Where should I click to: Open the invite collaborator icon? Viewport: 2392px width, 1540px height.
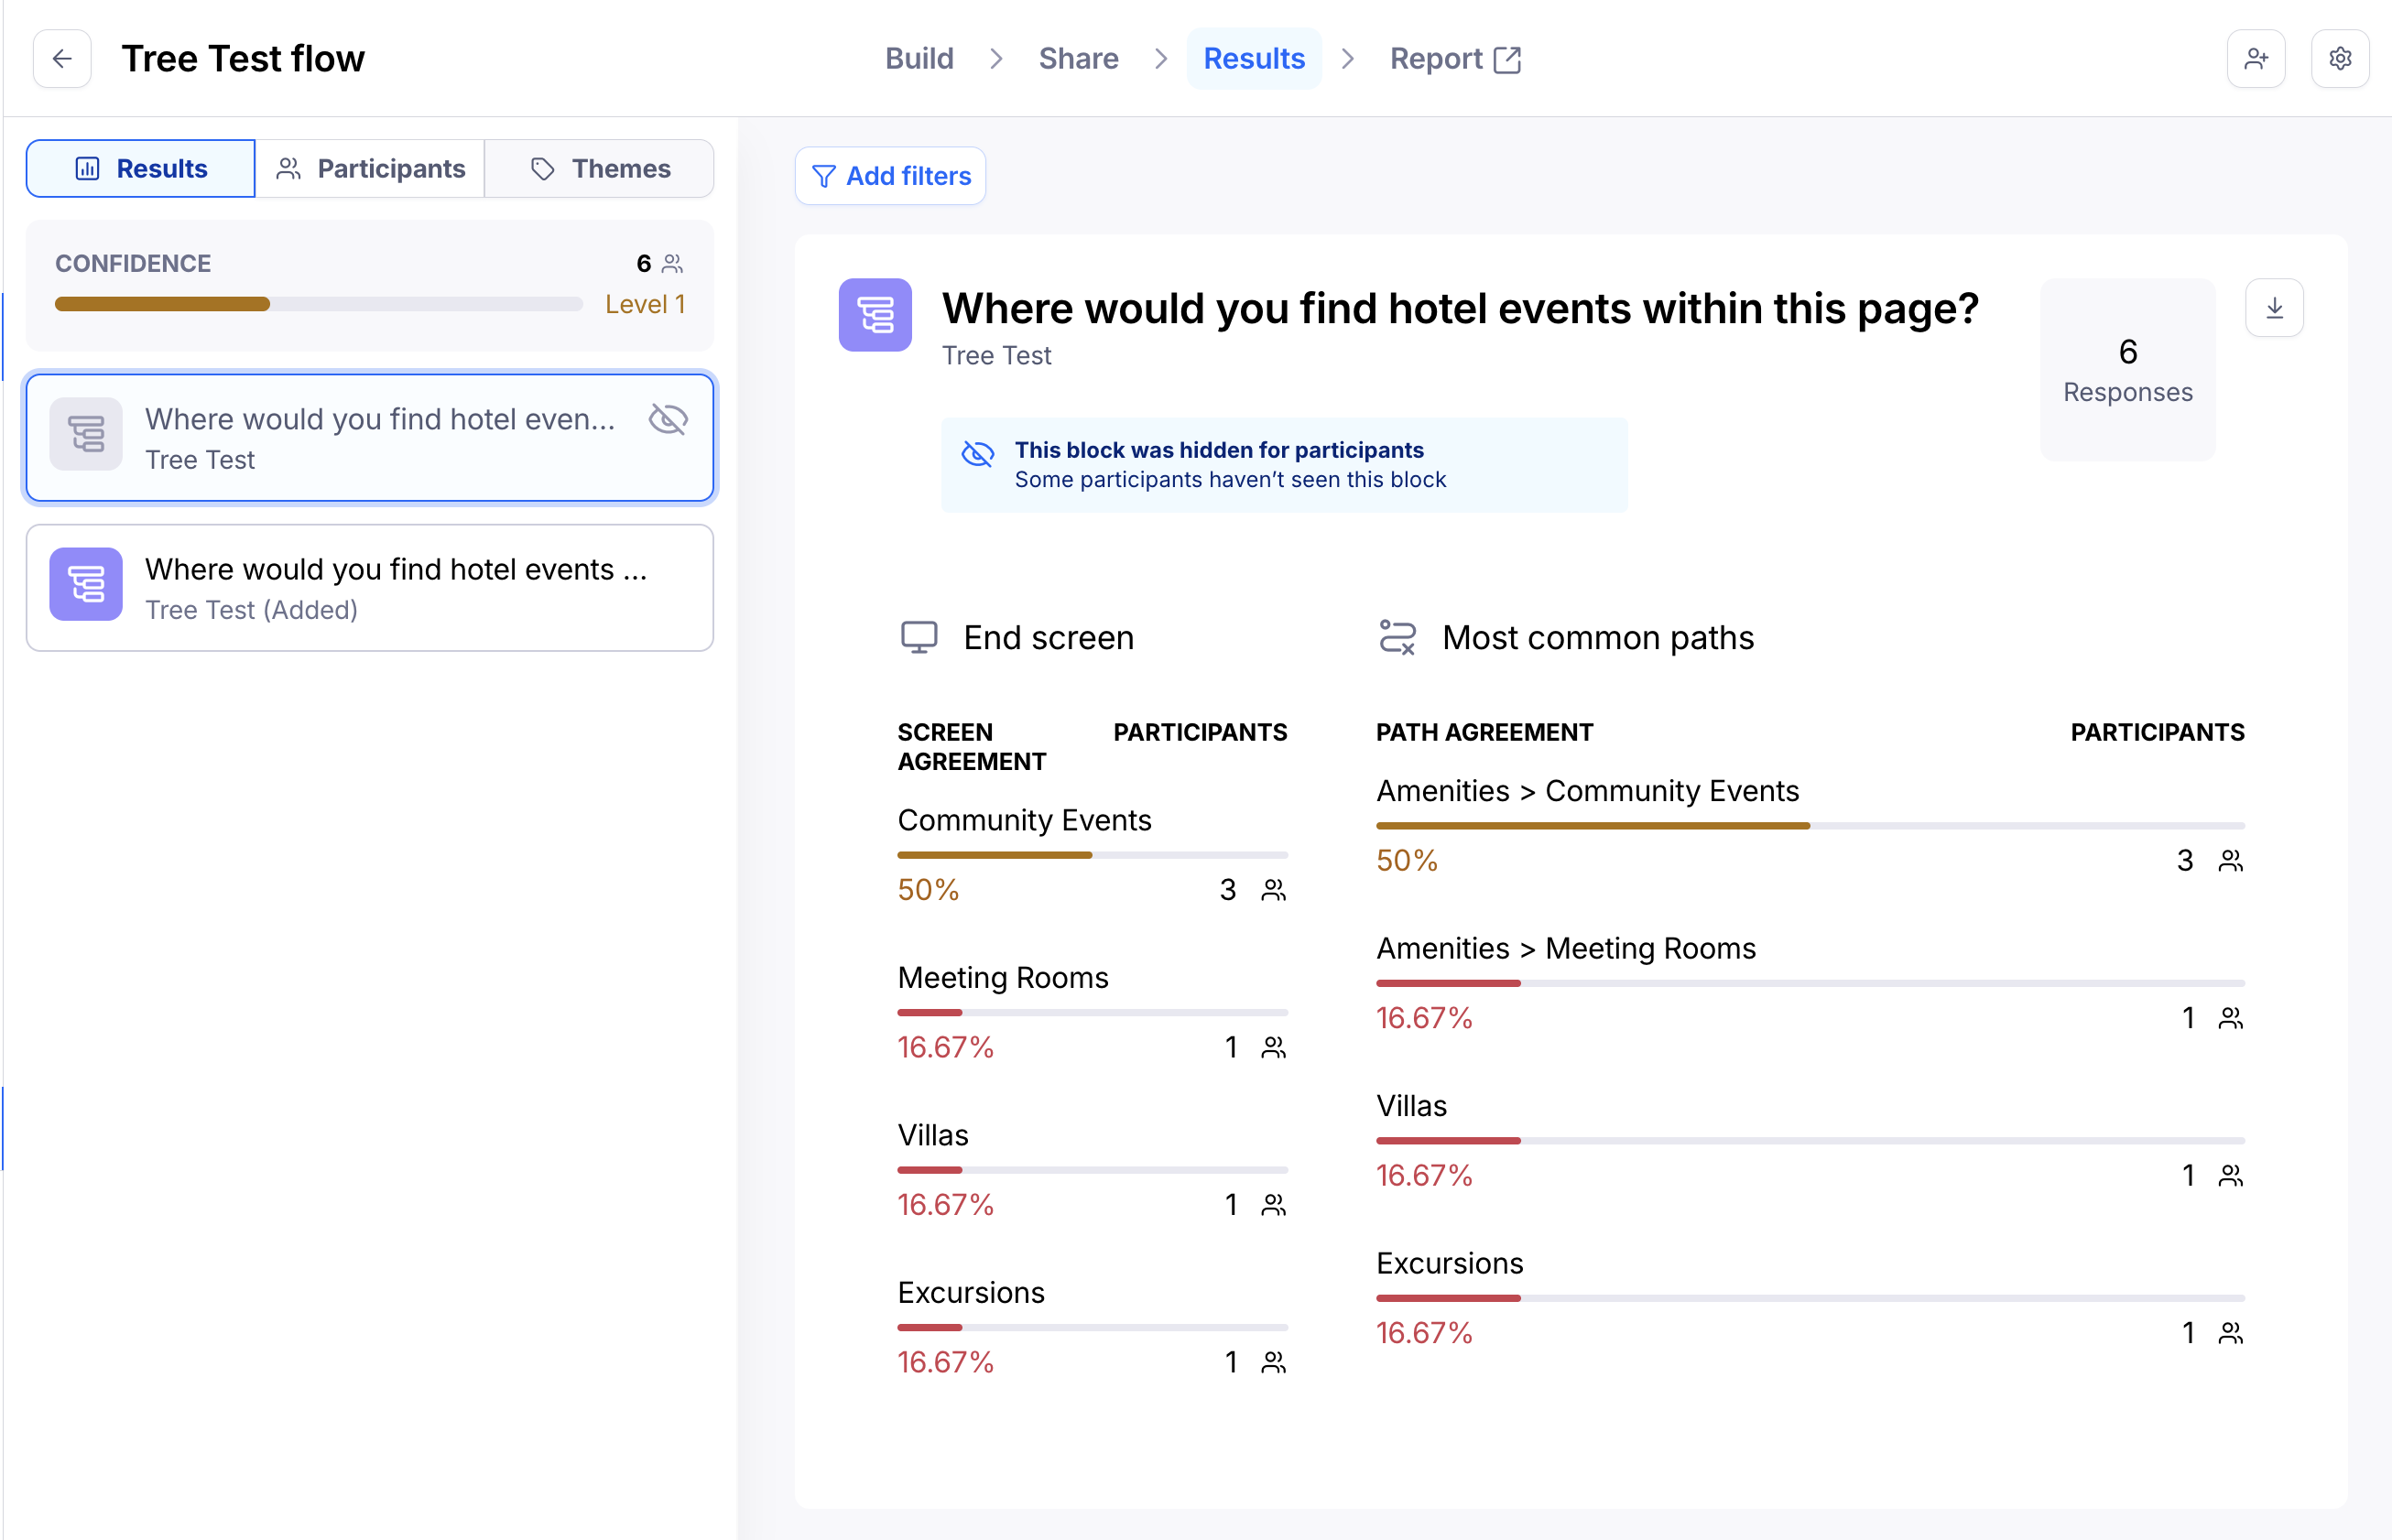[2256, 59]
